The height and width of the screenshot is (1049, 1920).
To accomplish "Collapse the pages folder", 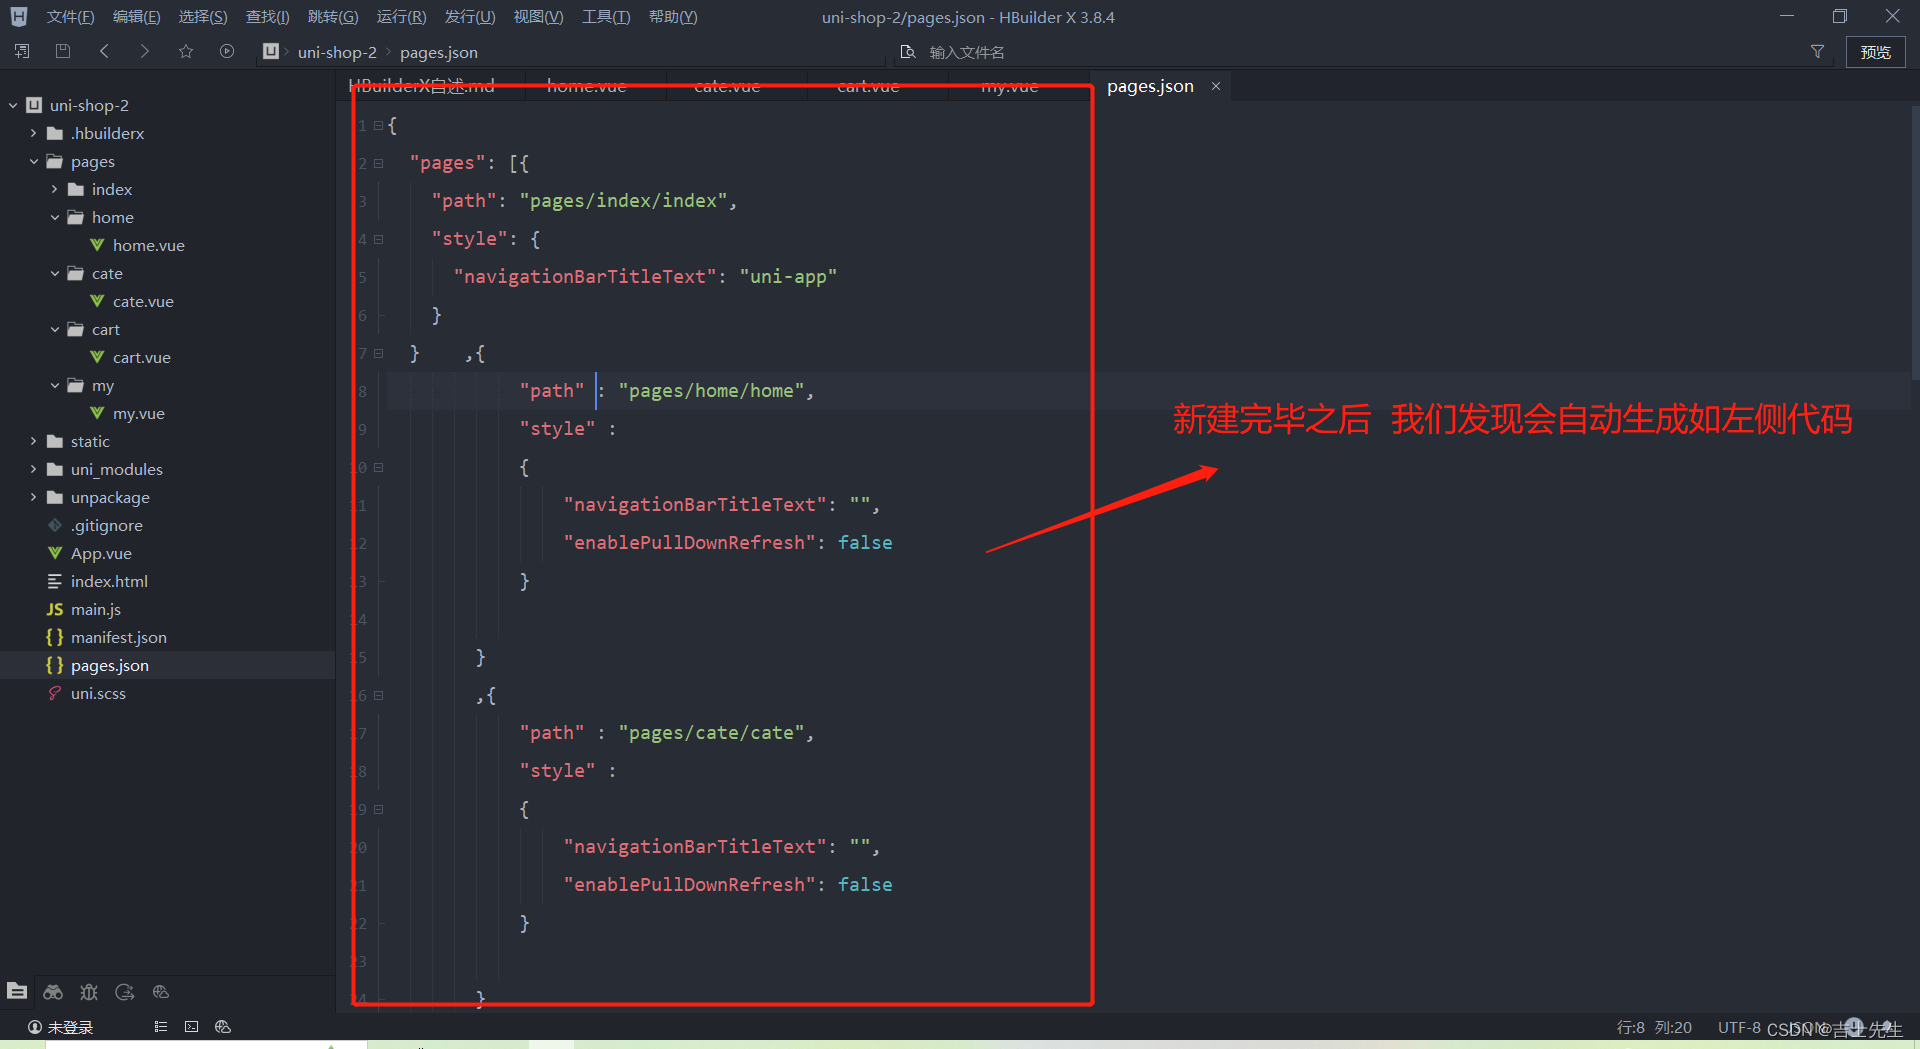I will point(33,161).
